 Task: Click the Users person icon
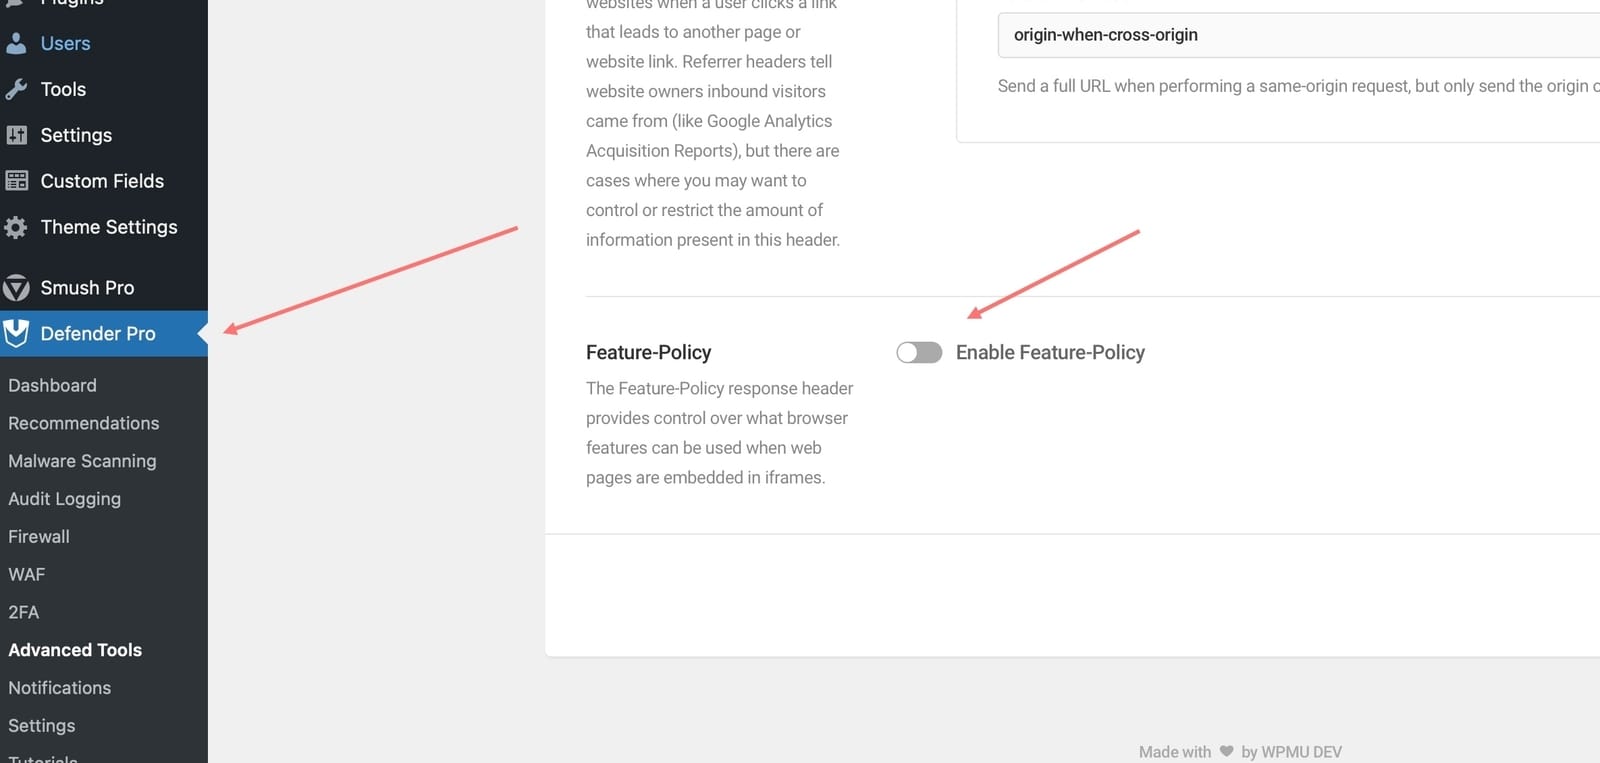click(x=16, y=43)
